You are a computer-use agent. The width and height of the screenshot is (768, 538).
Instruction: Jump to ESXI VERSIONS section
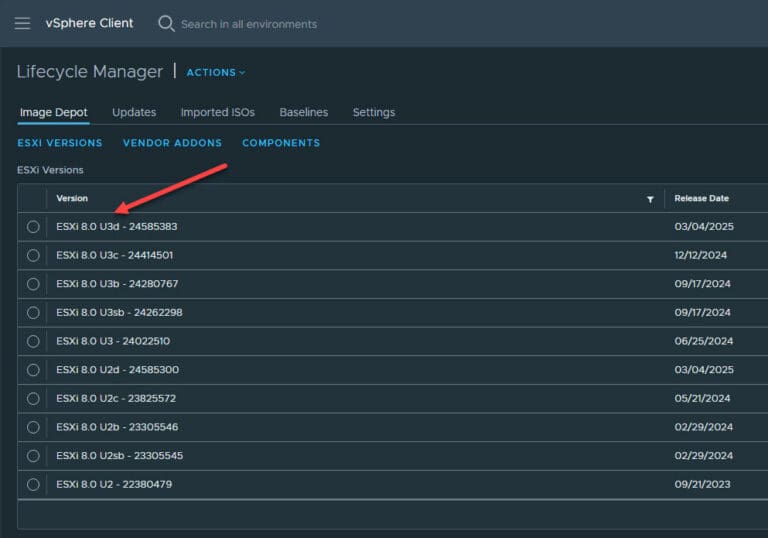coord(60,143)
